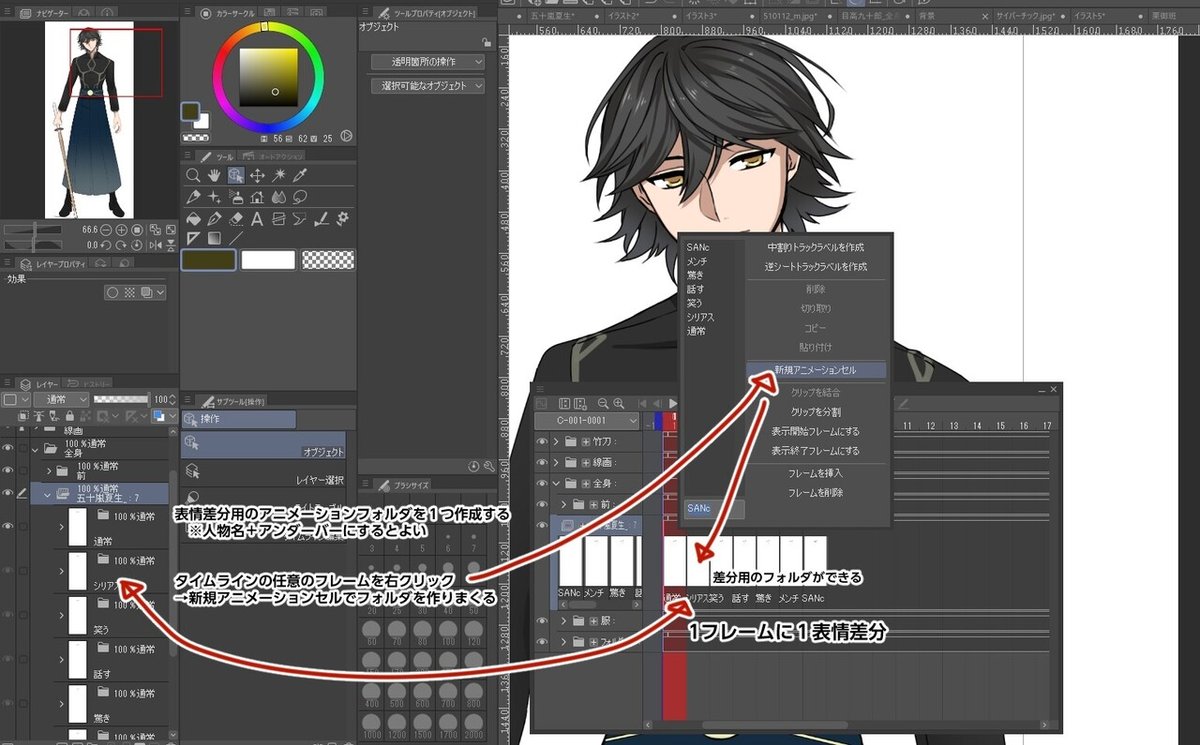This screenshot has width=1200, height=745.
Task: Open 透明箇所の操作 dropdown
Action: coord(426,62)
